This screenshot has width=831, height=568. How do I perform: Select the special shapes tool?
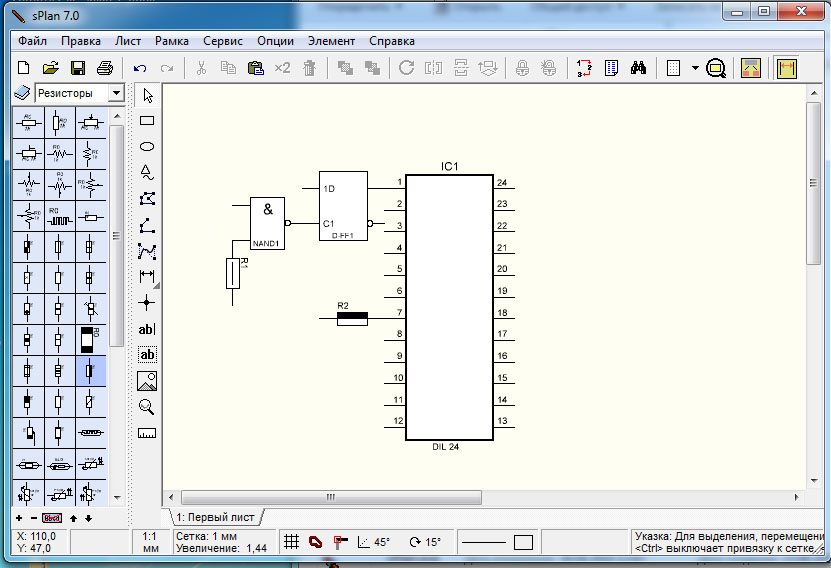point(147,172)
